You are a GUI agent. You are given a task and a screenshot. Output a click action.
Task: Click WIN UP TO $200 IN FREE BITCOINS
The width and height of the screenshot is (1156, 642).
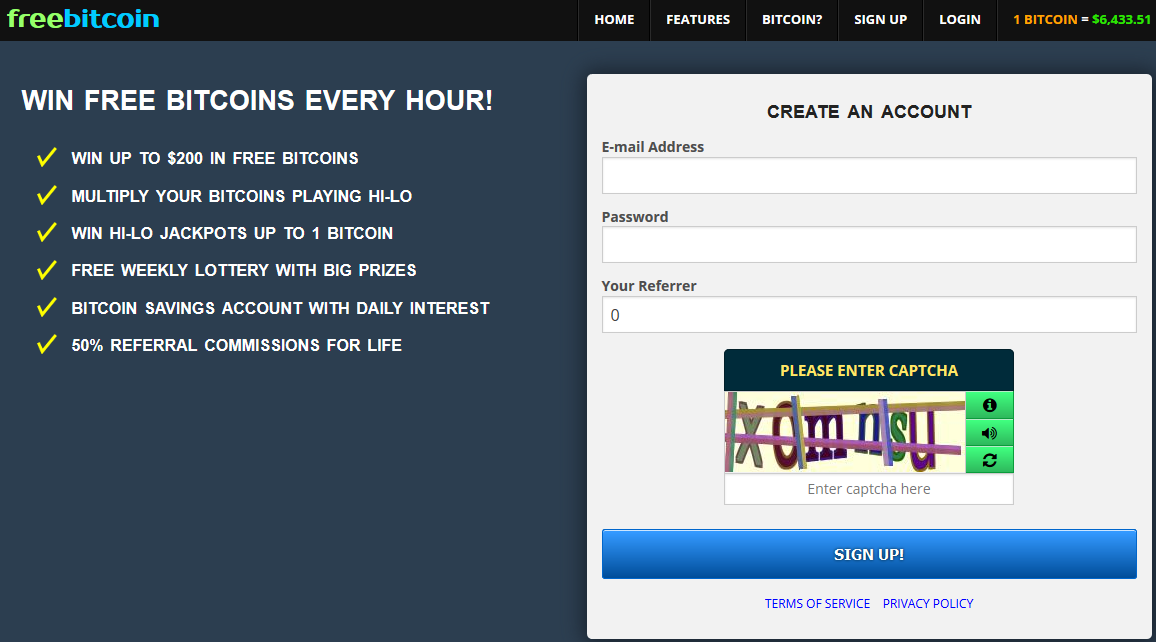tap(215, 158)
